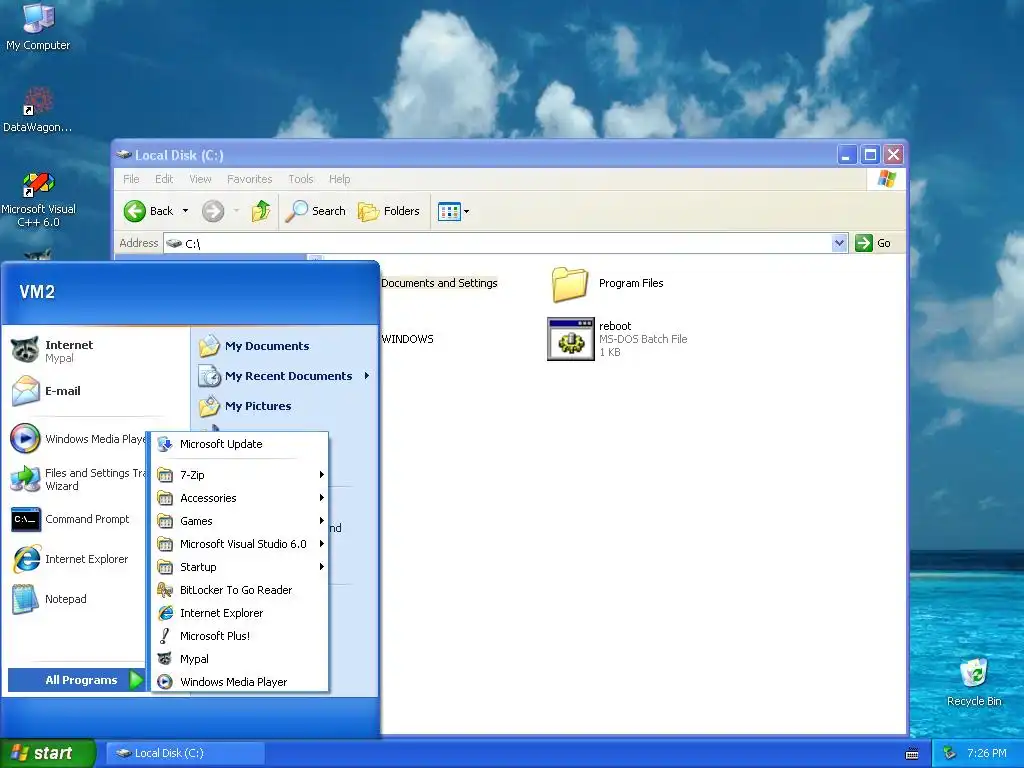Screen dimensions: 1024x768
Task: Go up one folder level
Action: click(261, 211)
